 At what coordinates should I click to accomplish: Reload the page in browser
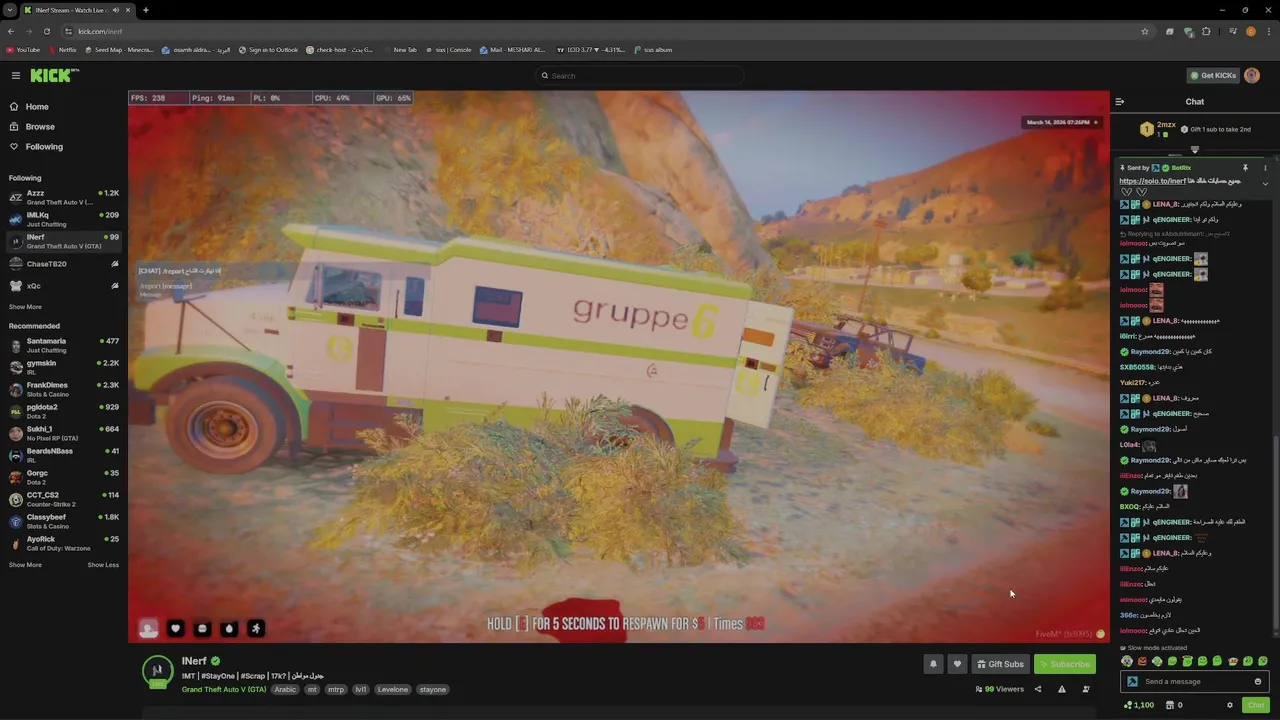(x=46, y=31)
